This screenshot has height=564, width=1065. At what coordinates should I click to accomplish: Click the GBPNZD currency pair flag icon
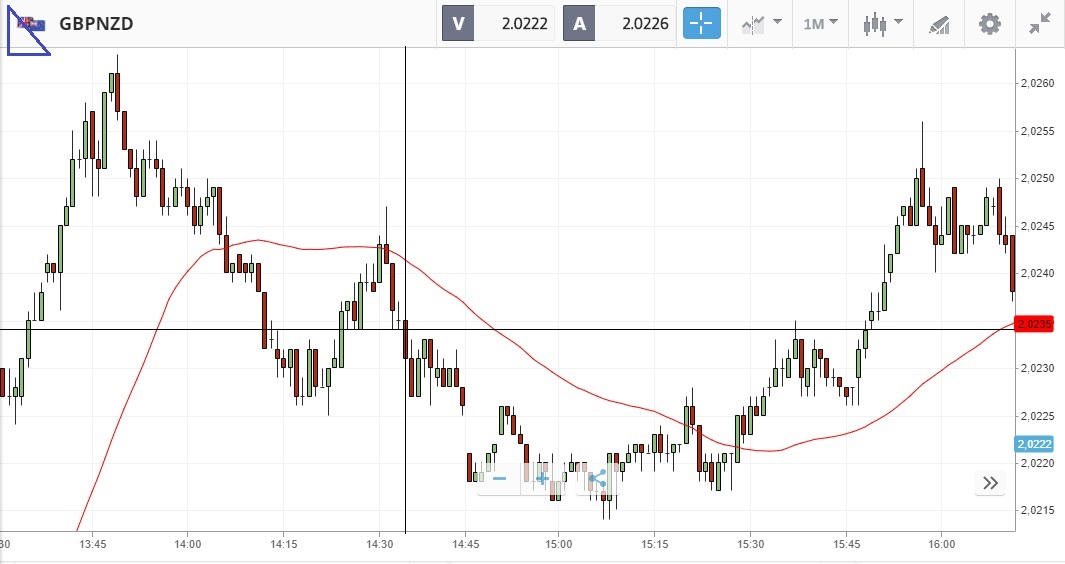click(30, 23)
